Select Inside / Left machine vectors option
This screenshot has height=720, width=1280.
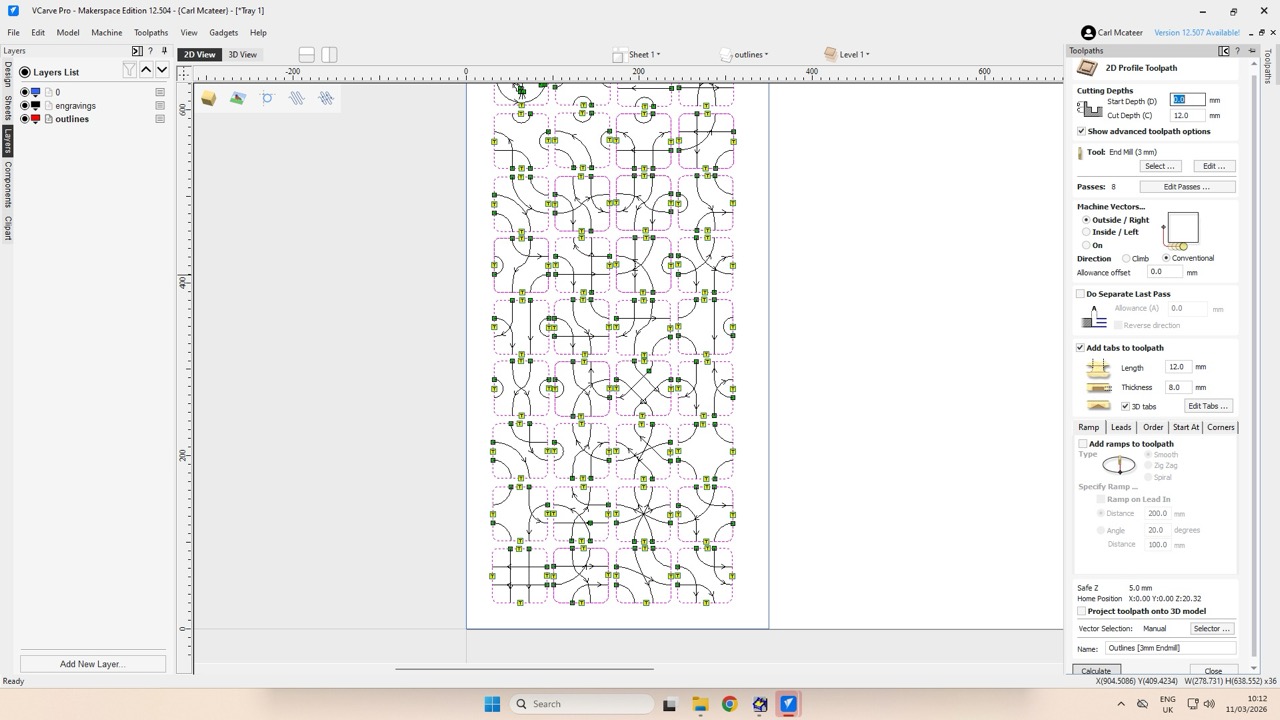1086,232
